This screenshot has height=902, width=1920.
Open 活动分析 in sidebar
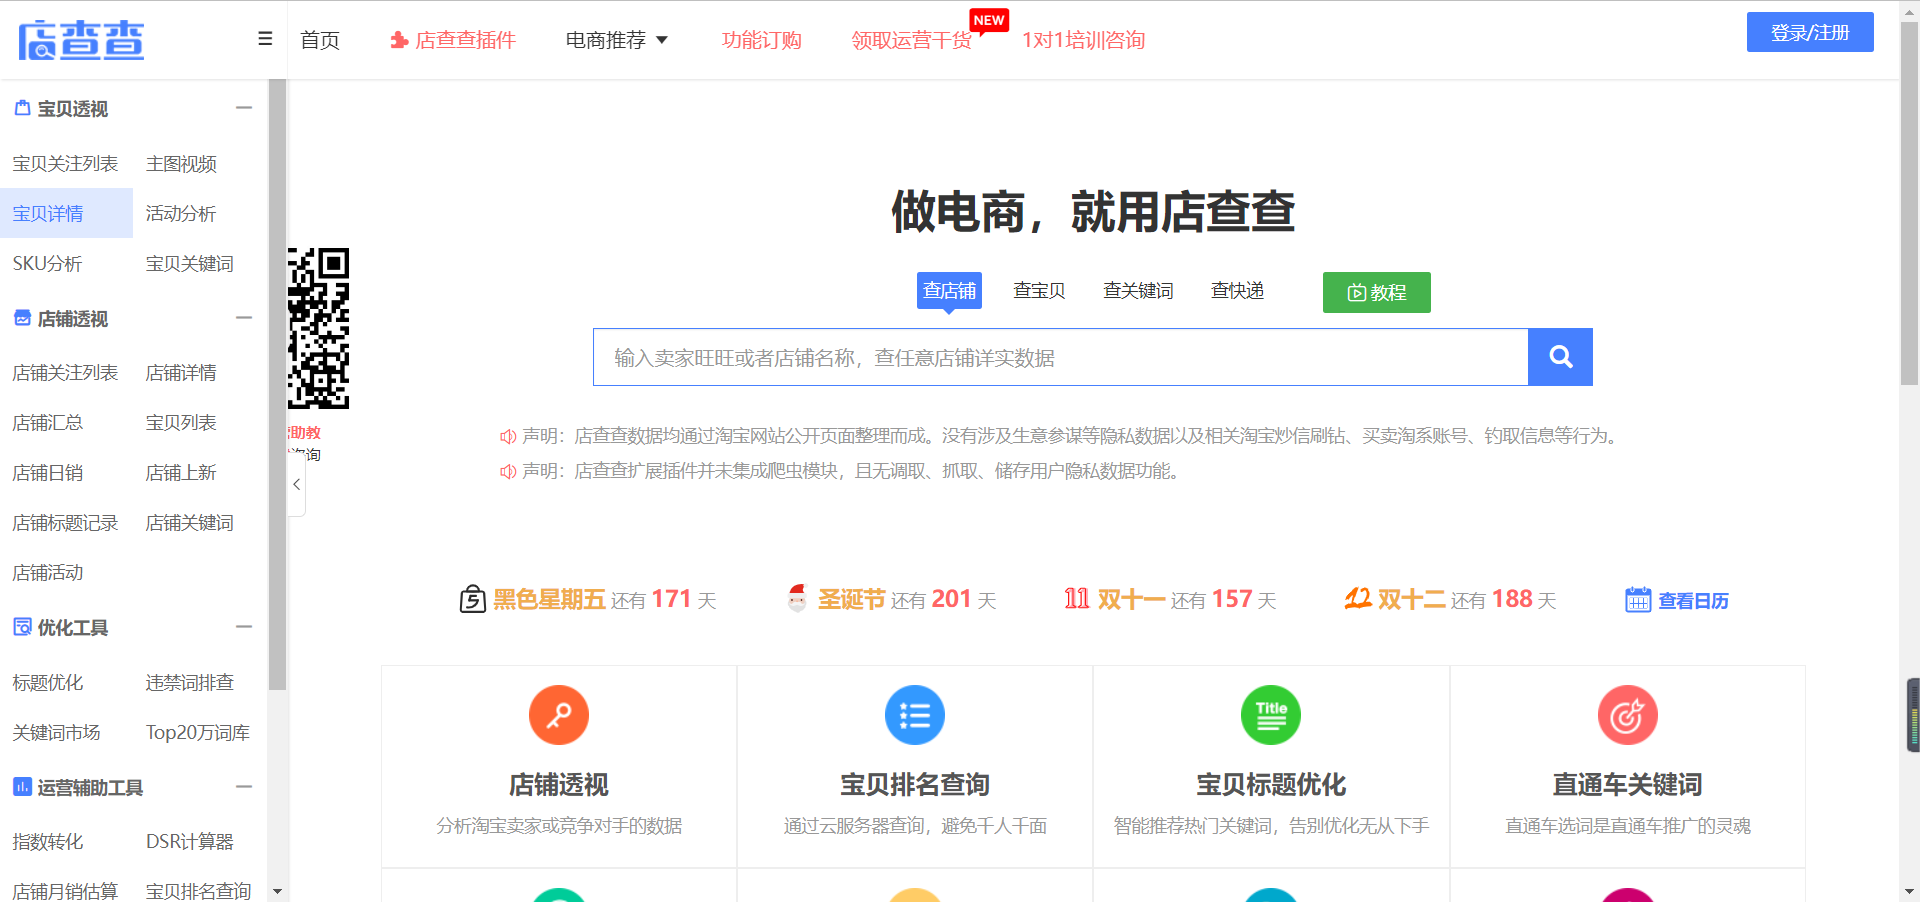[181, 213]
